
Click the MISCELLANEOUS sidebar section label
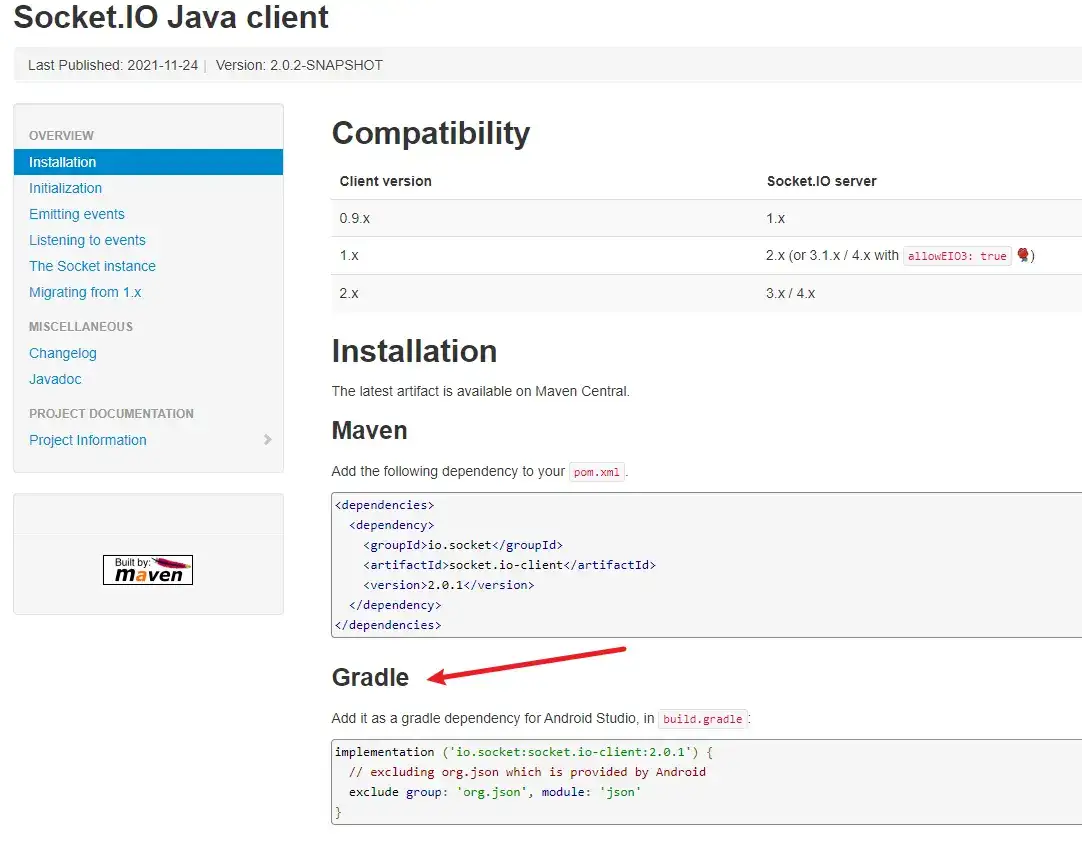(81, 327)
